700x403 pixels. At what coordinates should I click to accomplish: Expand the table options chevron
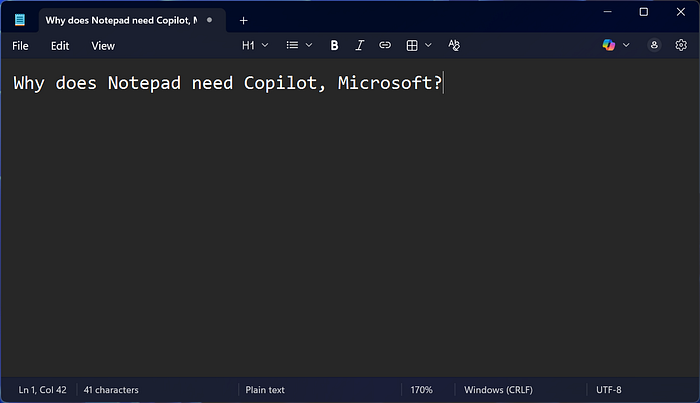429,45
